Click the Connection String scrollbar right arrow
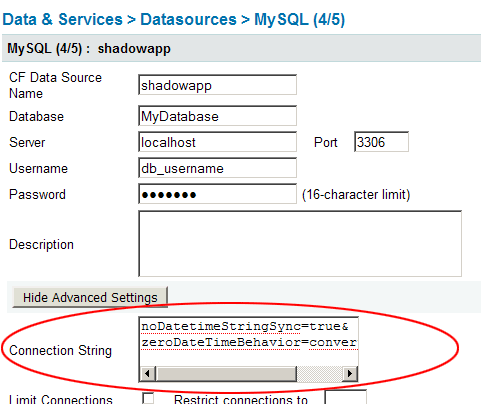This screenshot has height=404, width=481. (x=350, y=373)
